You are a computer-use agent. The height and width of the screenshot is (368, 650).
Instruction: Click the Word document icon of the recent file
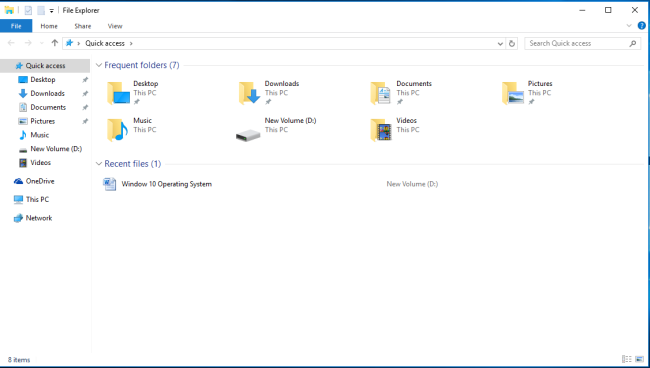[109, 184]
